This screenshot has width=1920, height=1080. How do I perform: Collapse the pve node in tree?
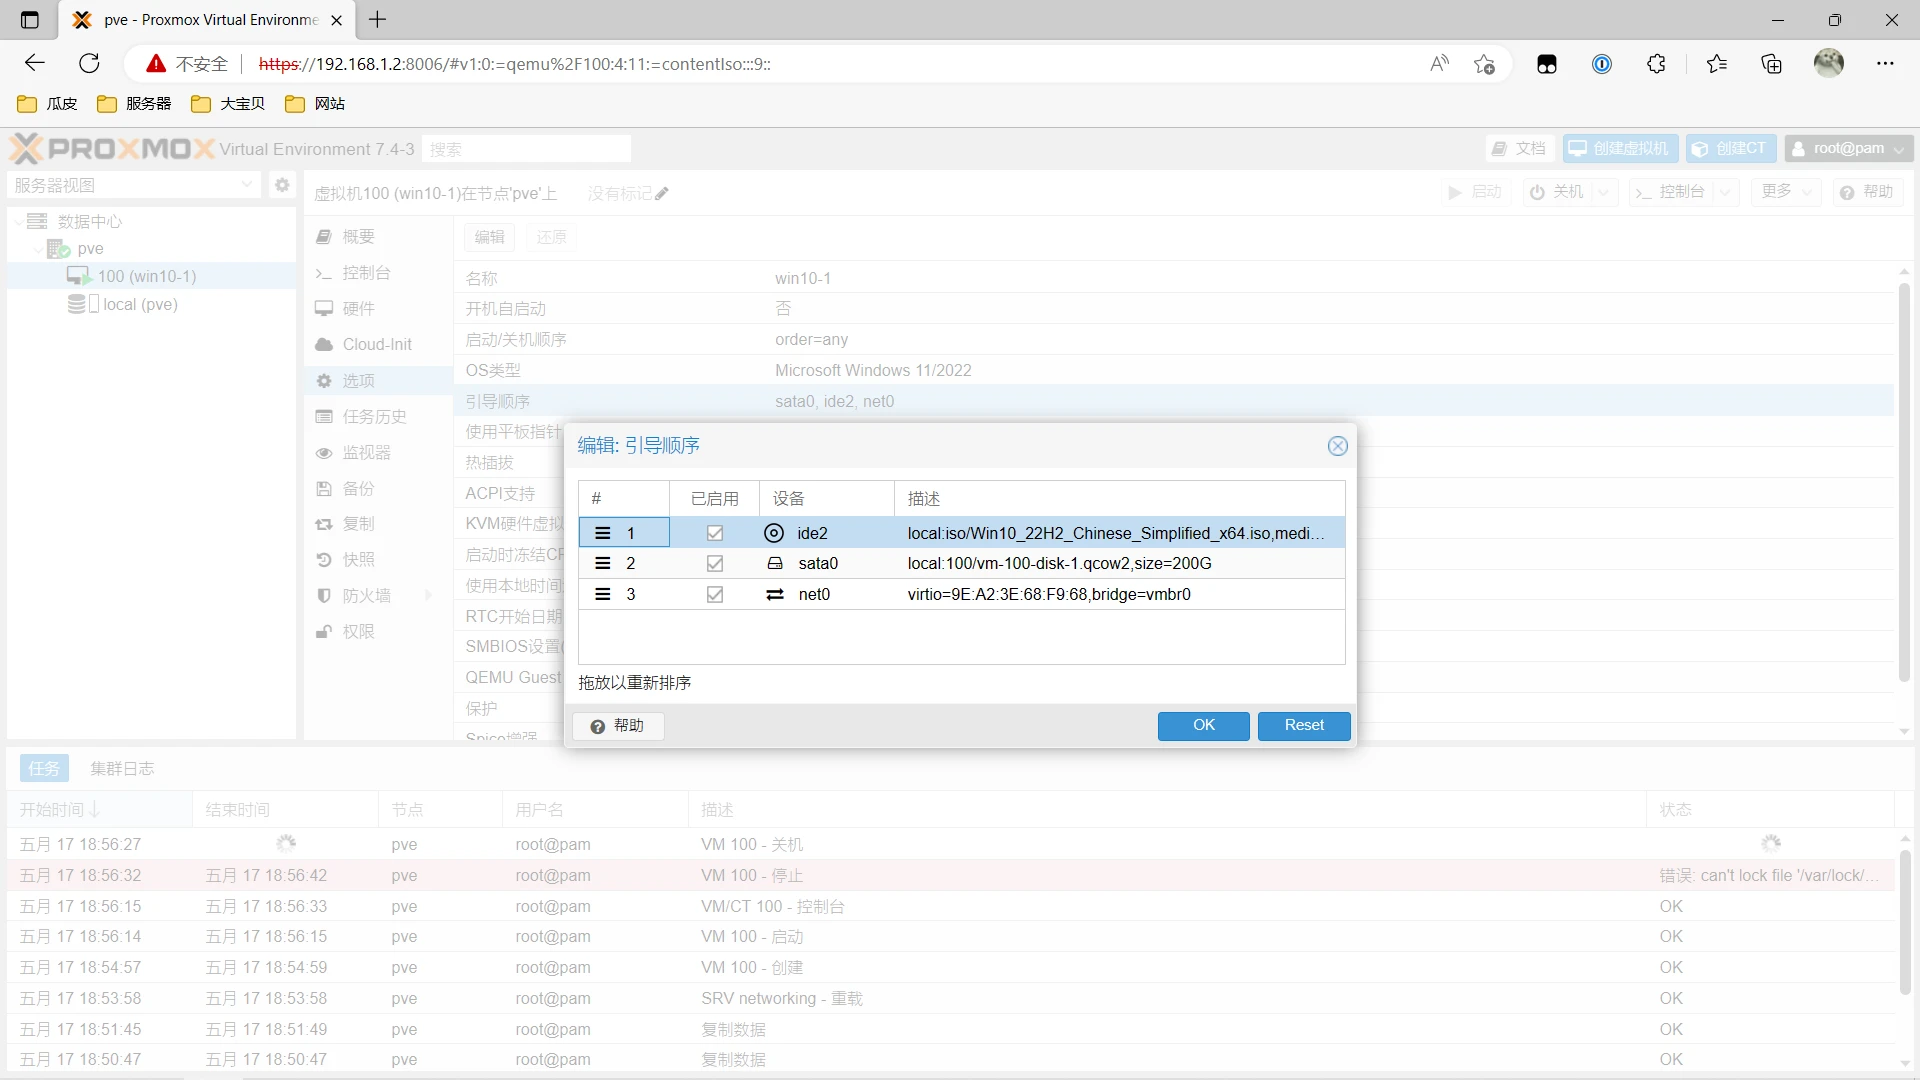[39, 249]
